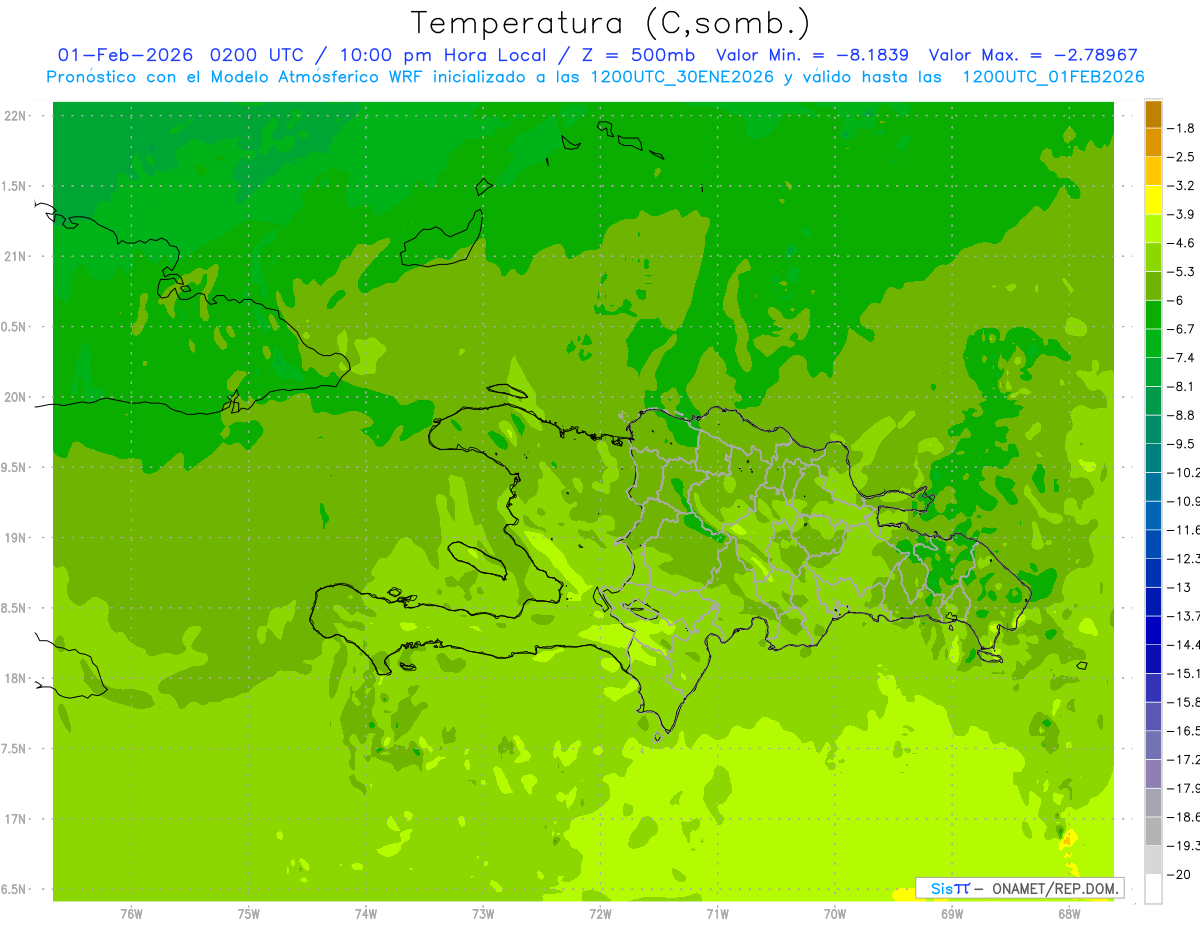This screenshot has width=1200, height=927.
Task: Click the 'Temperatura (C,somb.)' chart title
Action: click(x=610, y=22)
